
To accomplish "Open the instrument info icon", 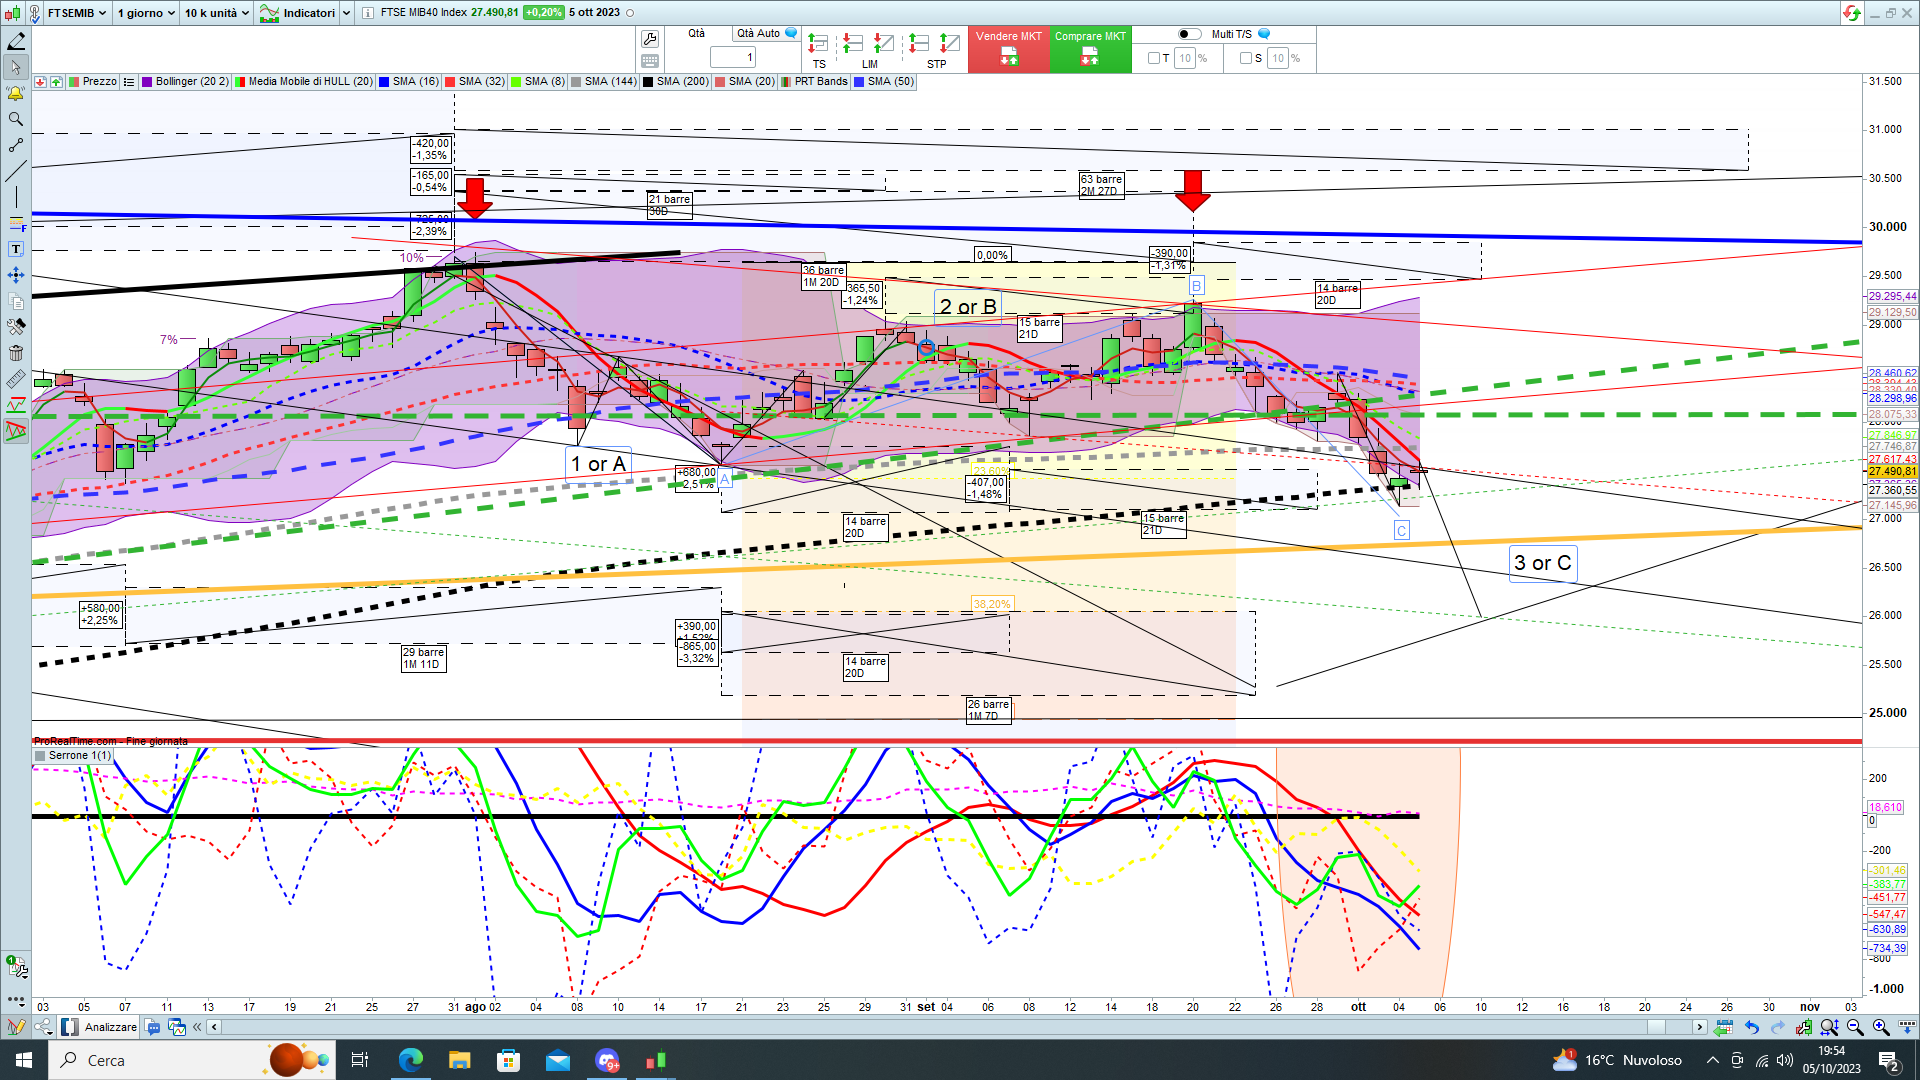I will click(x=368, y=13).
